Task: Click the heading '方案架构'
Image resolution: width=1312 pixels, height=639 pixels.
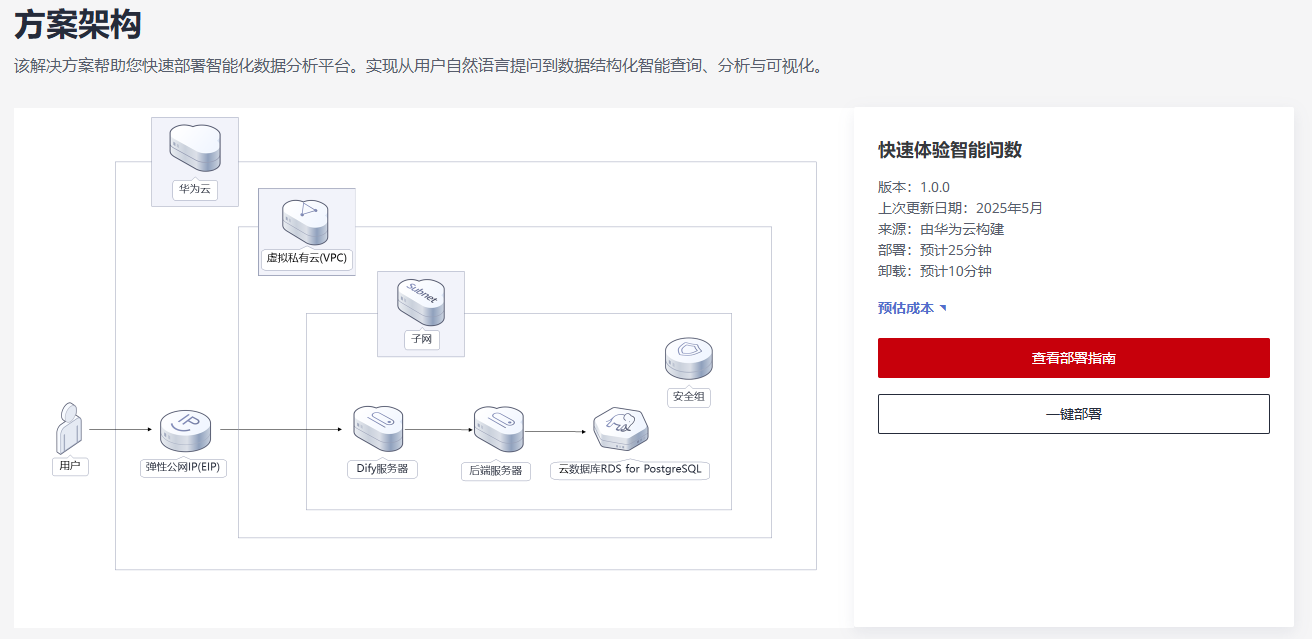Action: [77, 24]
